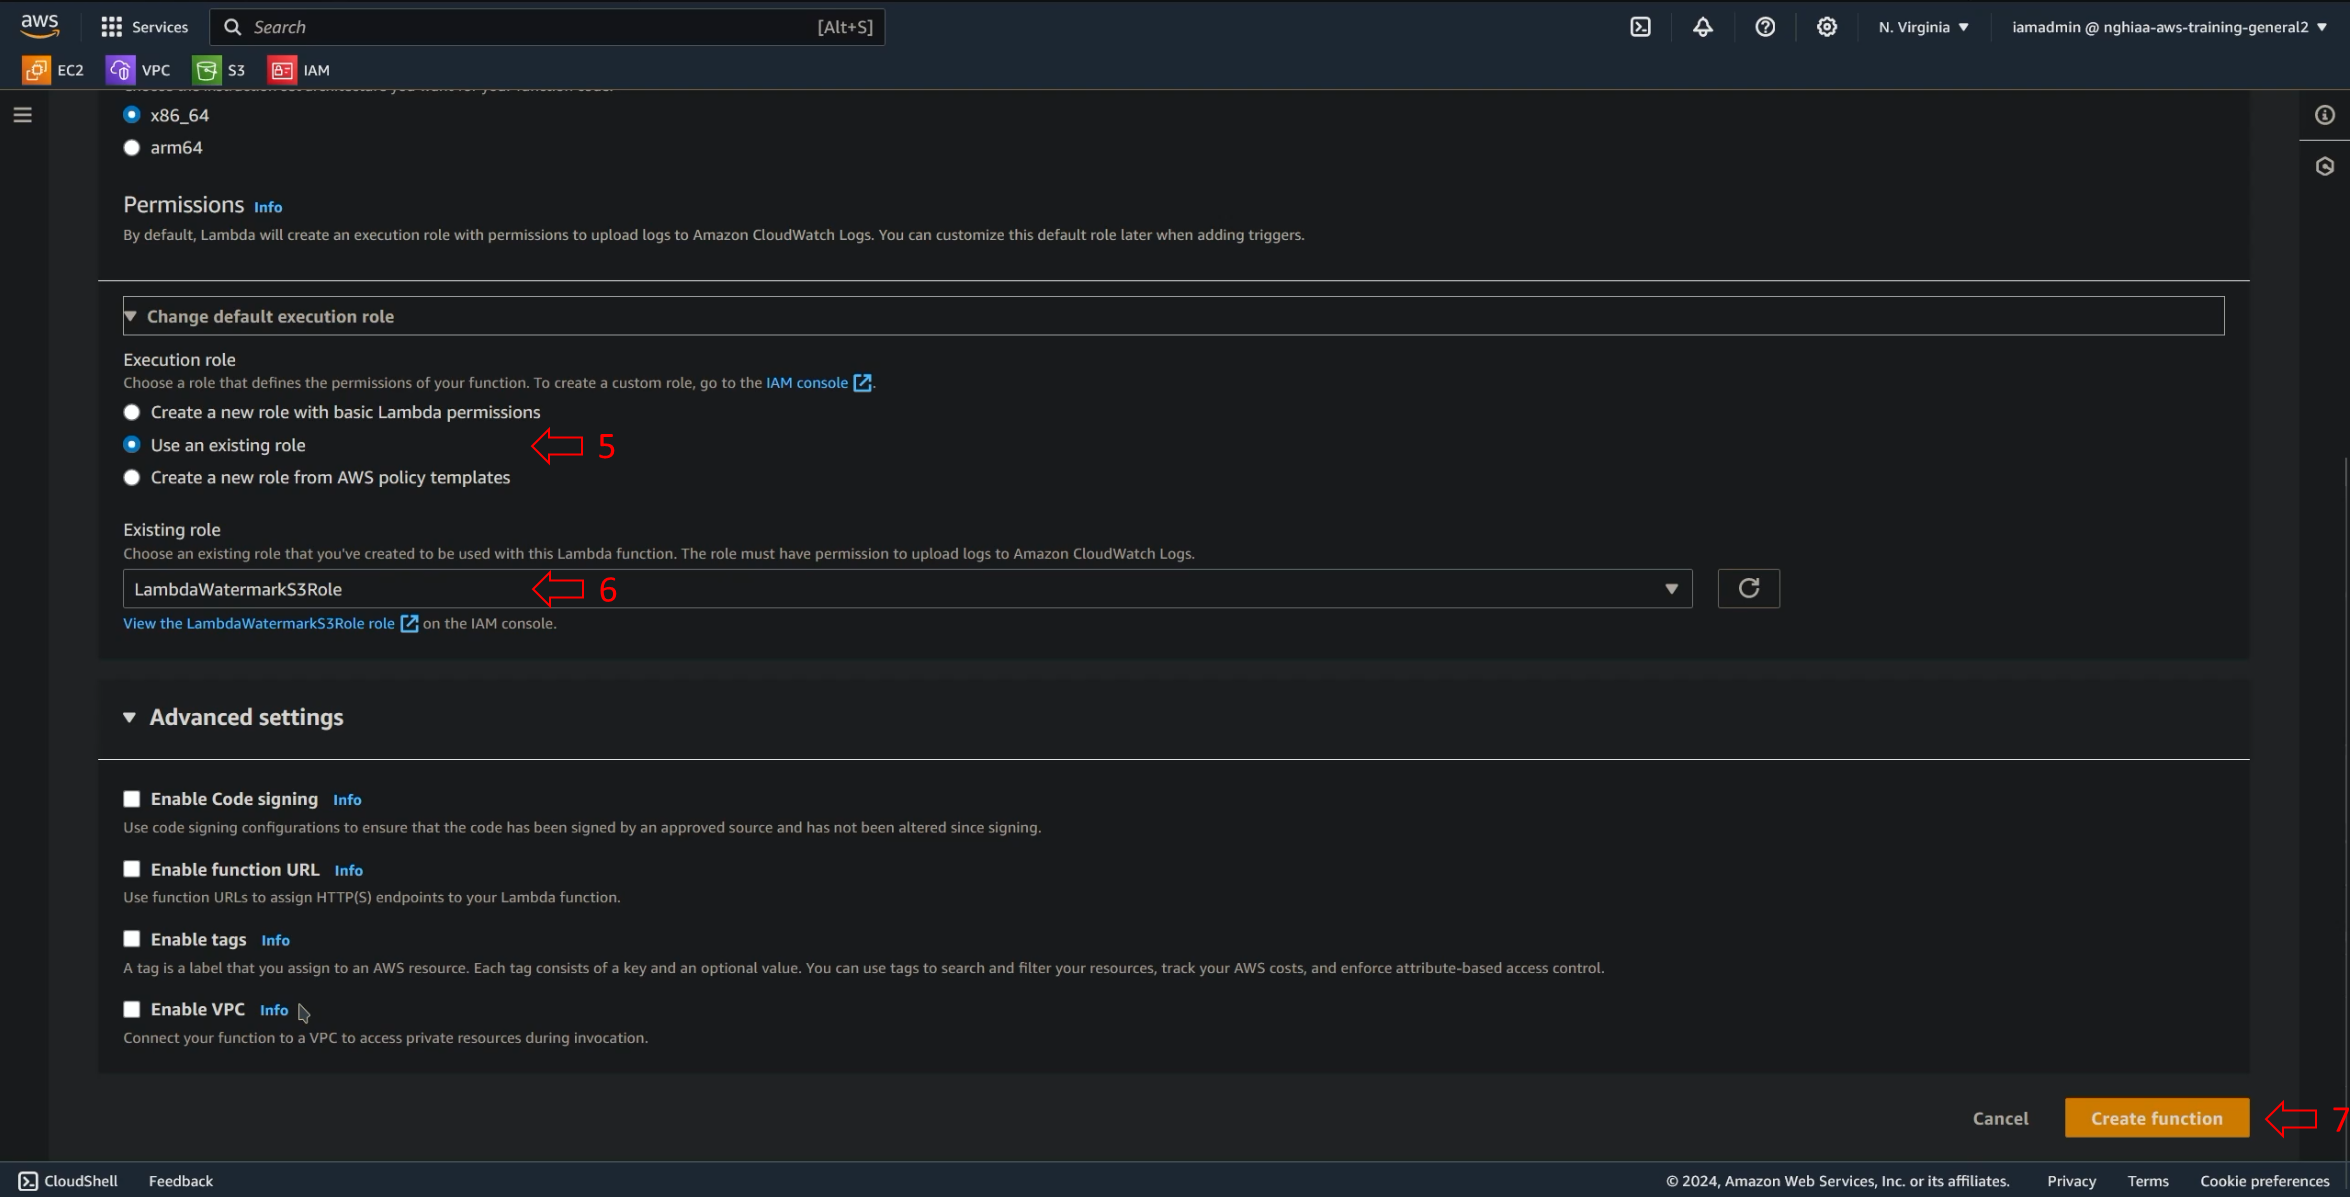Click the refresh role button
This screenshot has width=2350, height=1197.
[1749, 588]
